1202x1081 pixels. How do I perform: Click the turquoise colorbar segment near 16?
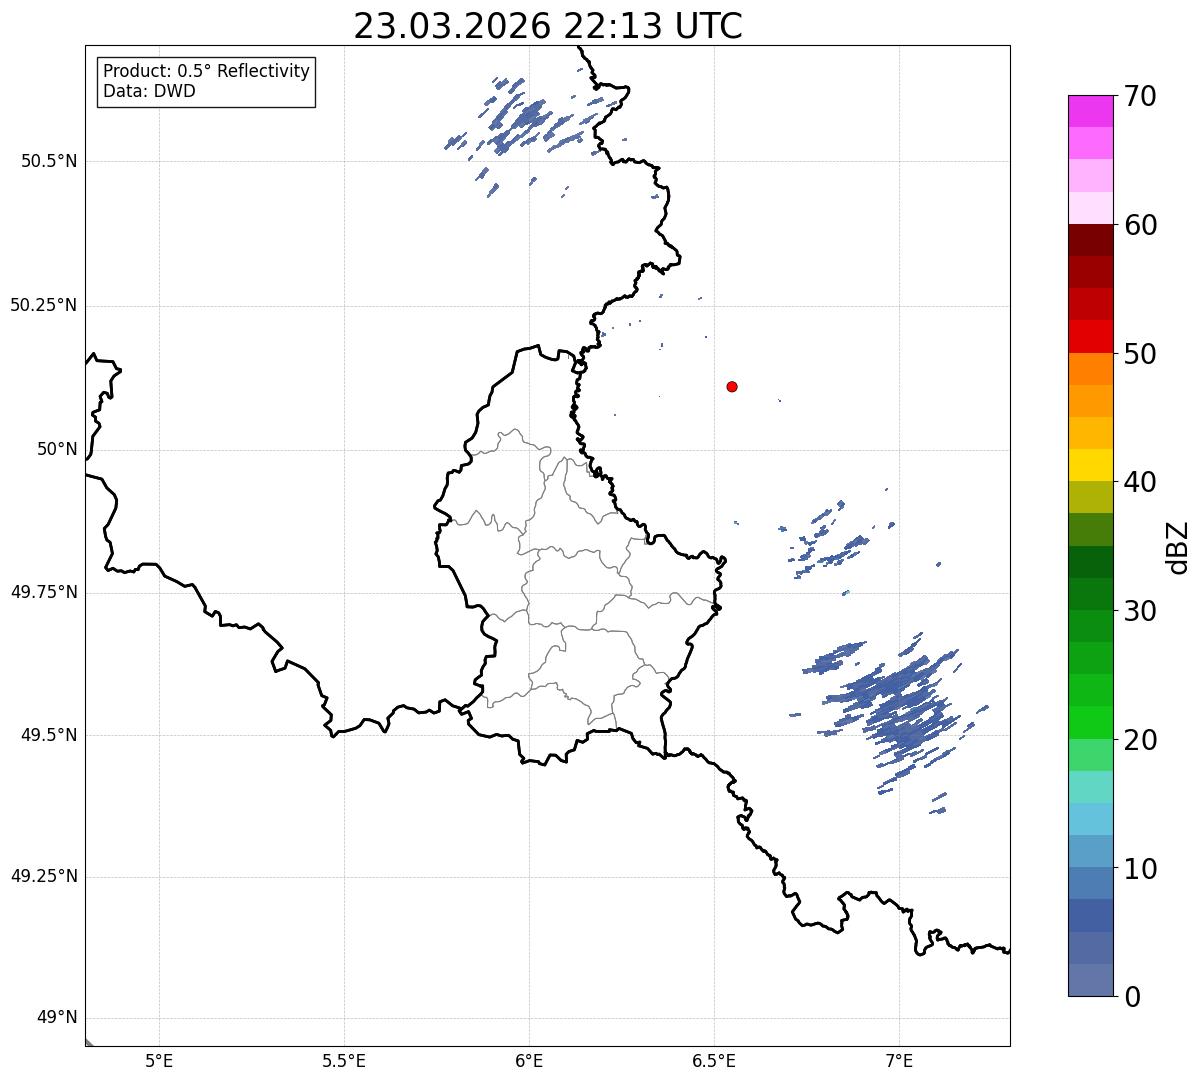click(1091, 787)
